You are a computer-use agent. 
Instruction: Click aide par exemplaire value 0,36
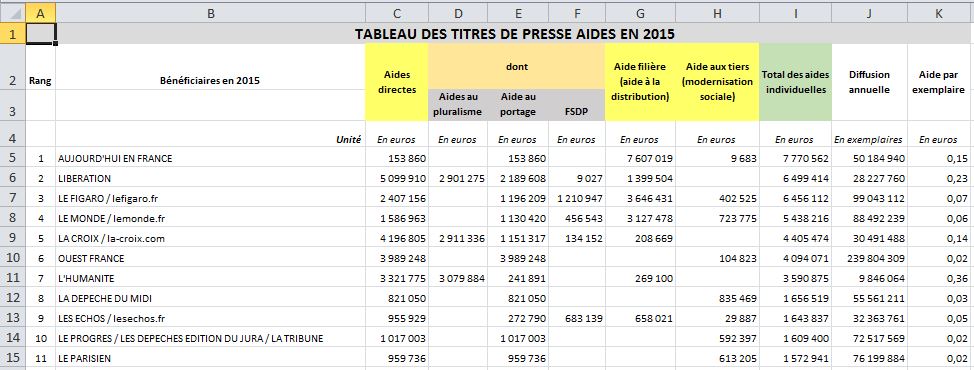click(x=940, y=278)
